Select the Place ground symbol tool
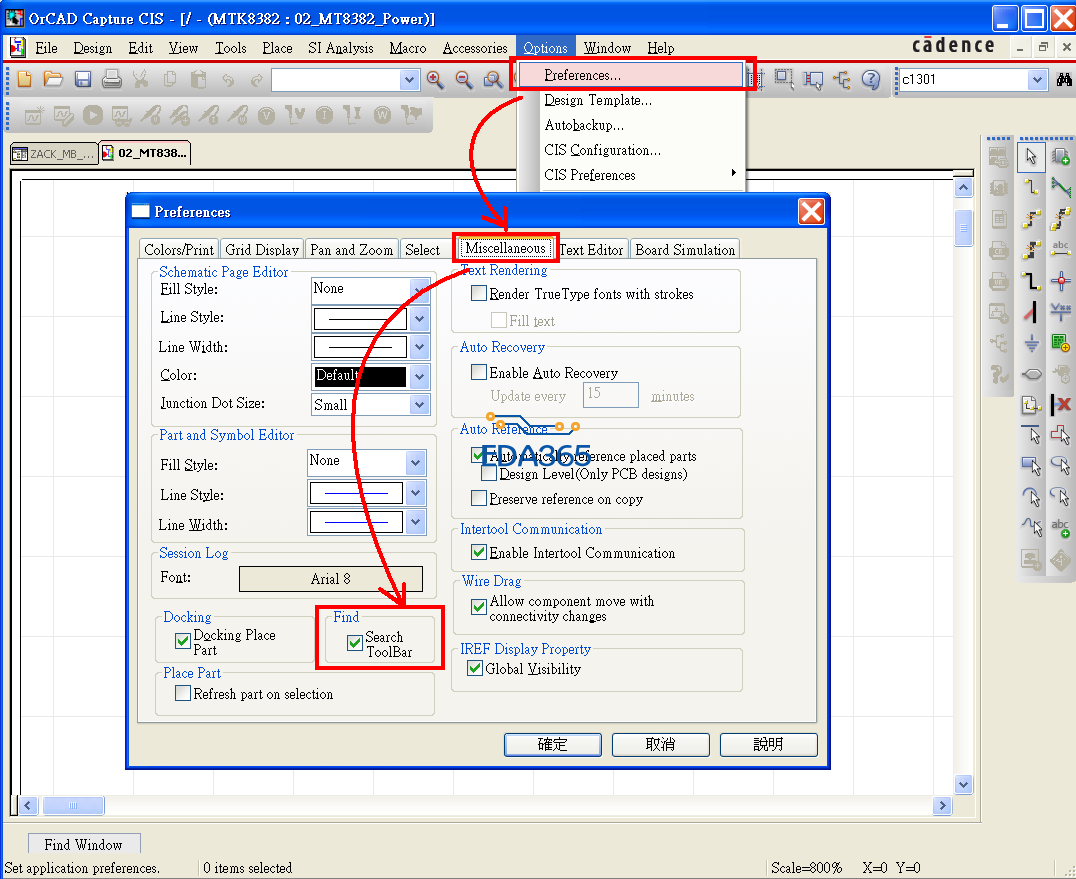Viewport: 1076px width, 879px height. click(x=1031, y=342)
